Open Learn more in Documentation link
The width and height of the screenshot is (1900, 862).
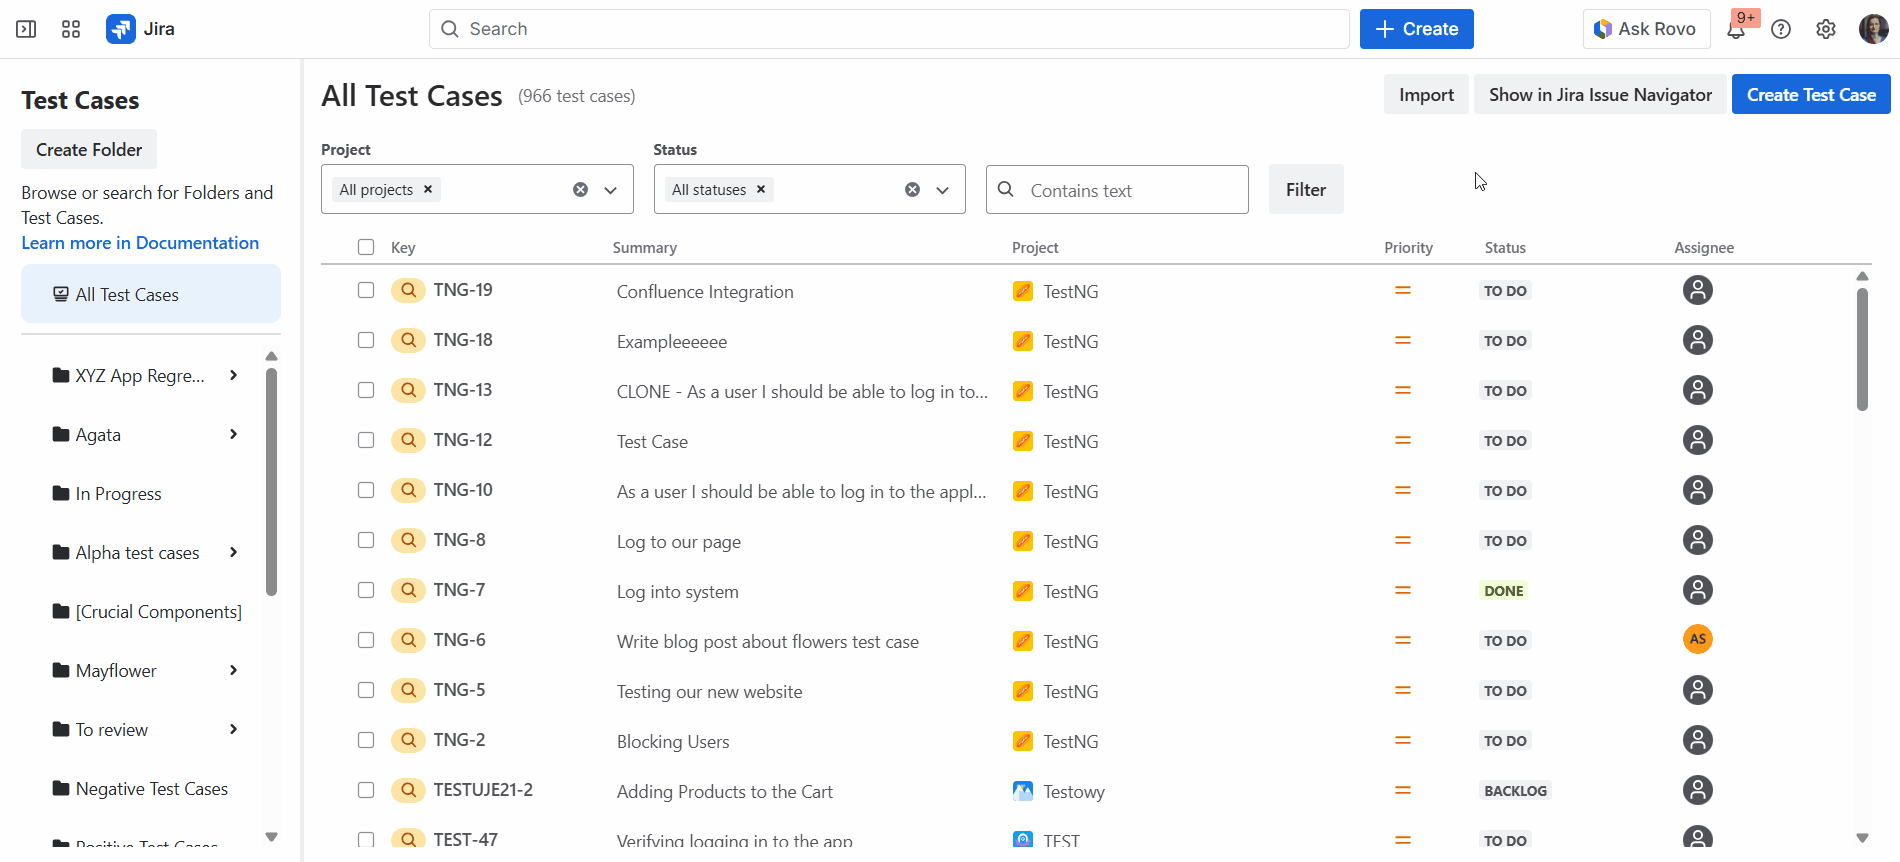(x=140, y=243)
